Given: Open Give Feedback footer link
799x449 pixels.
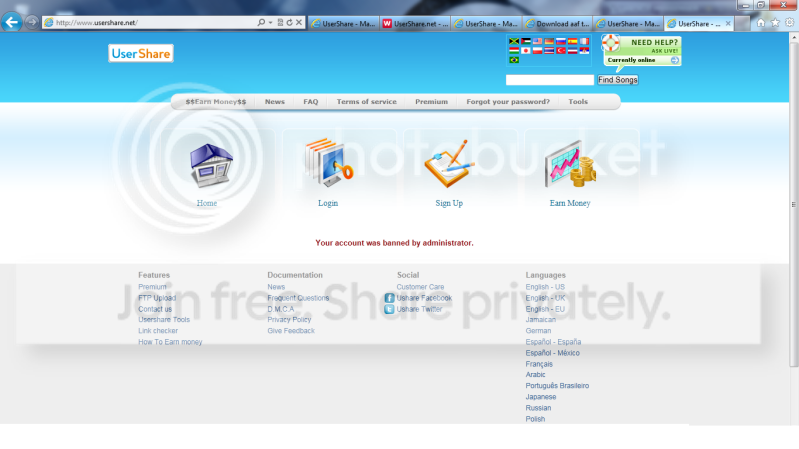Looking at the screenshot, I should pos(291,331).
